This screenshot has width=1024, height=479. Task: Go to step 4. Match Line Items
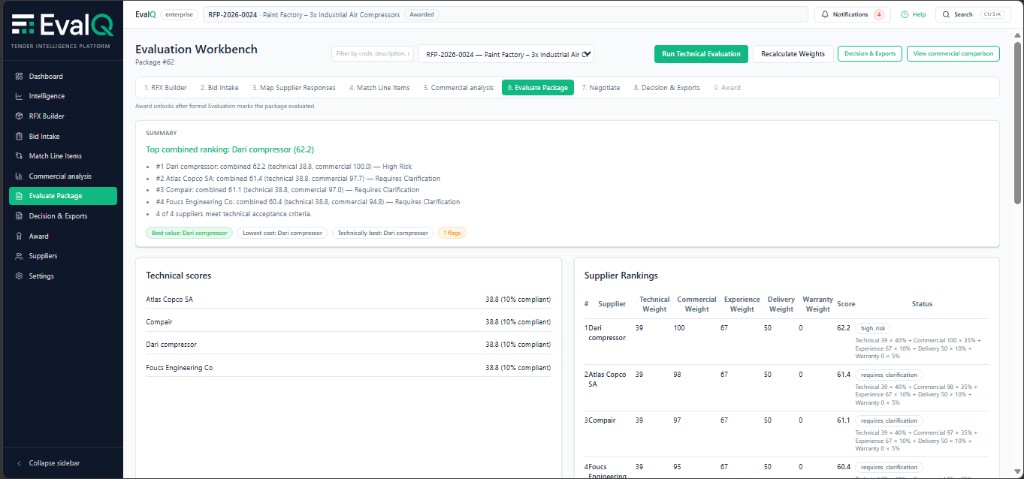(379, 87)
